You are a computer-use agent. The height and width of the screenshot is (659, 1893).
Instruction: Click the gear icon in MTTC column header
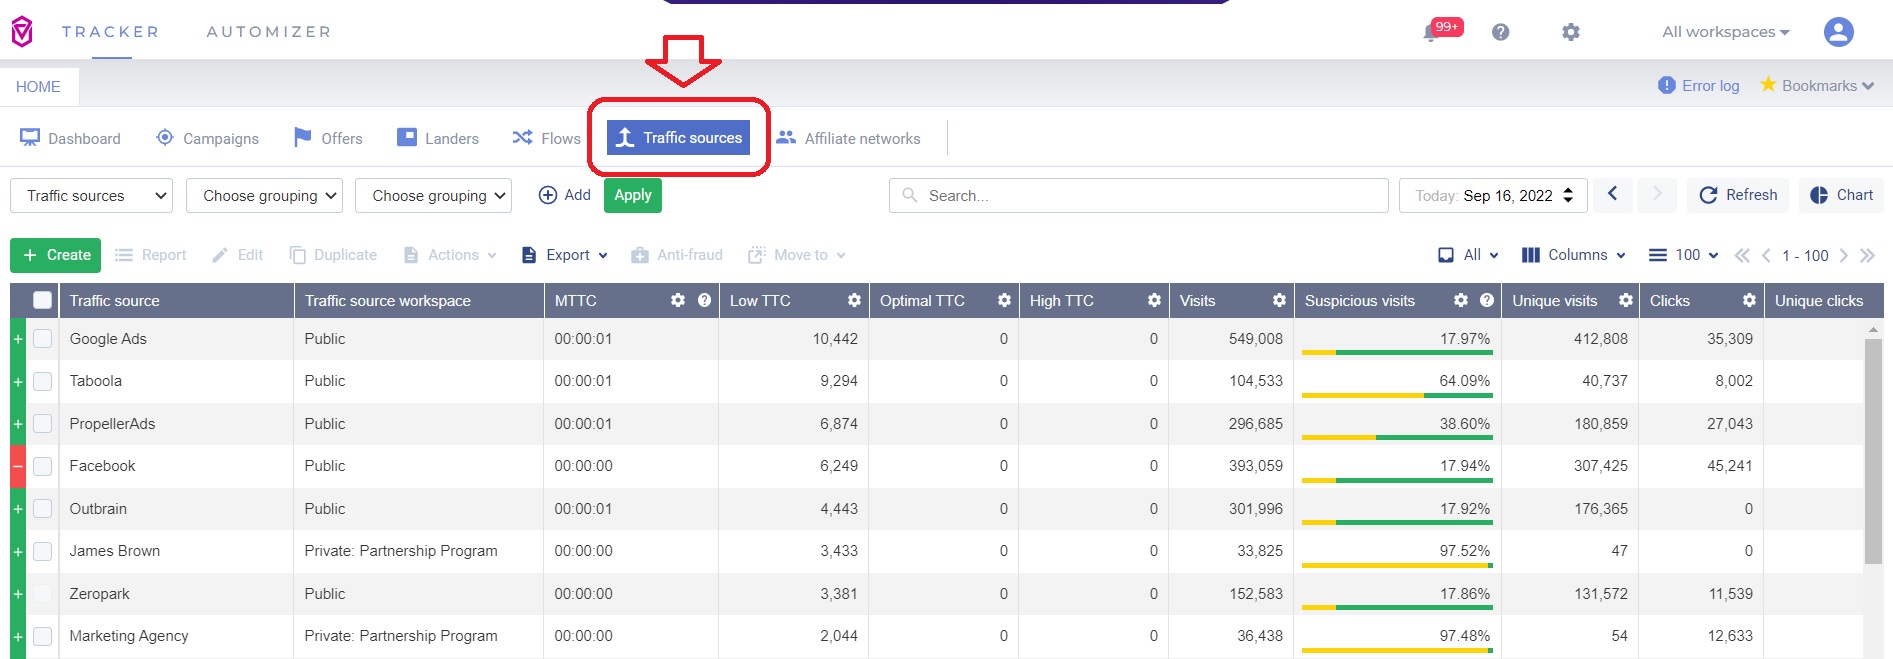[678, 300]
